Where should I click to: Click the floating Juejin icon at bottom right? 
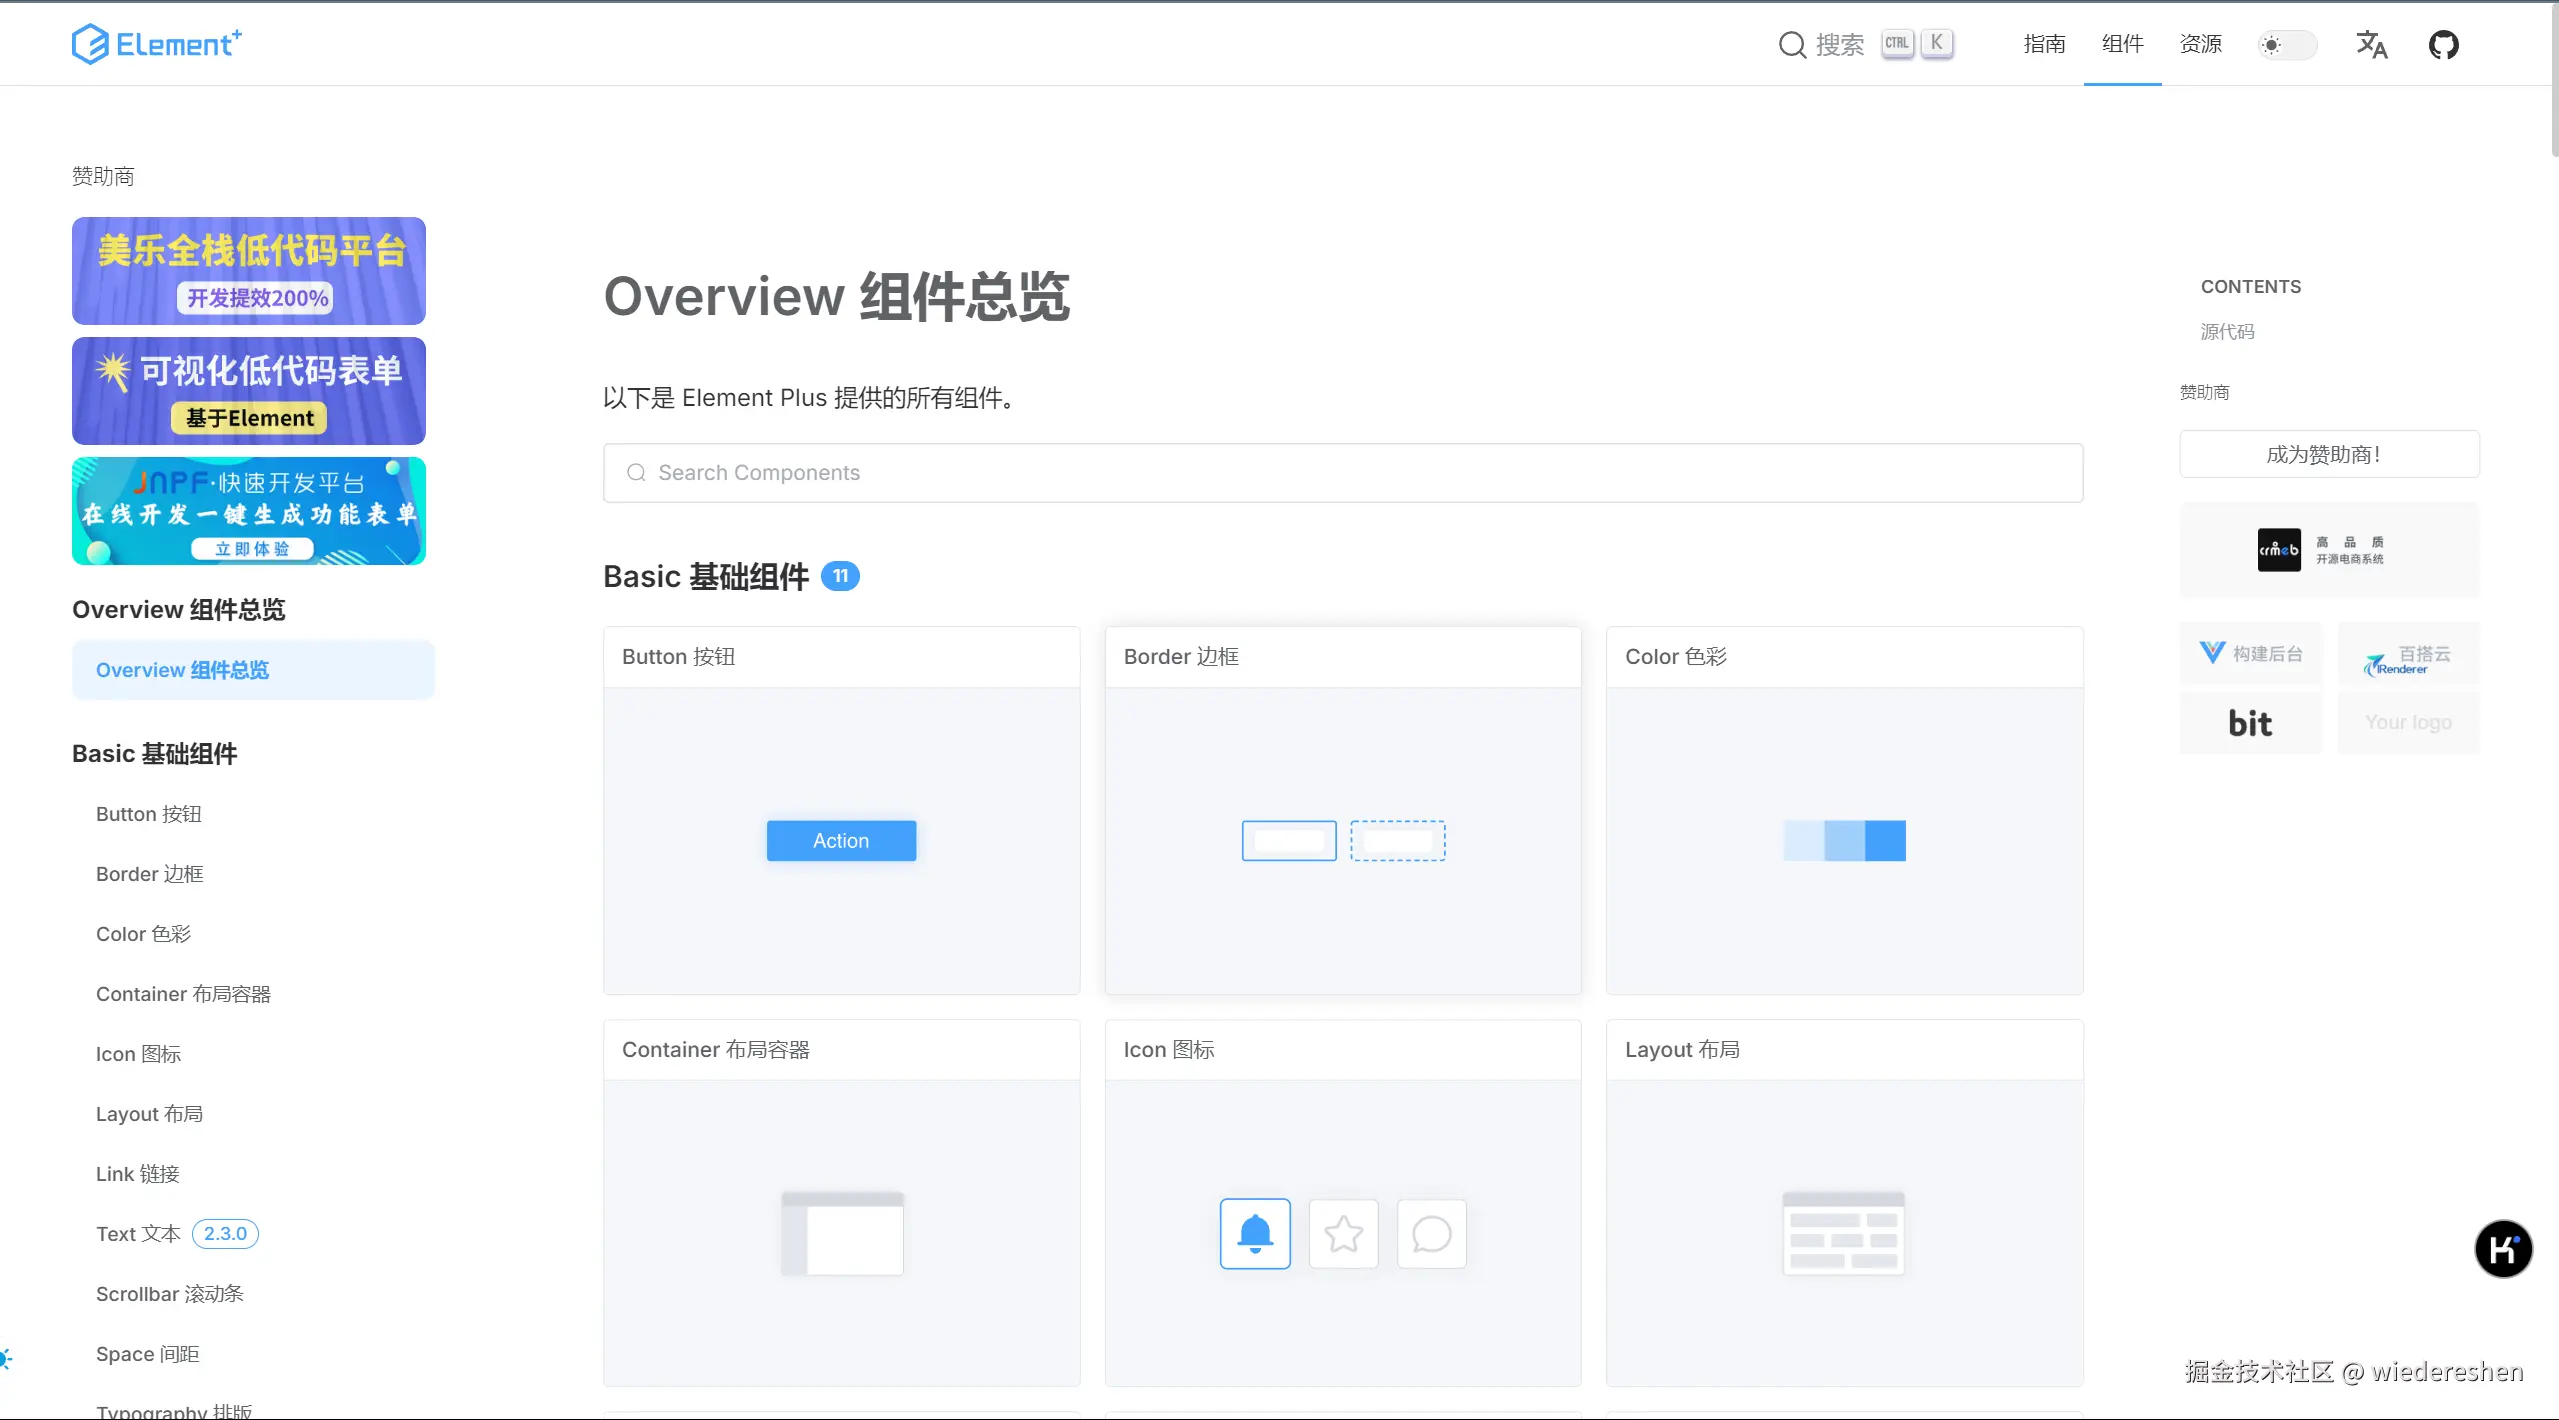(x=2503, y=1249)
